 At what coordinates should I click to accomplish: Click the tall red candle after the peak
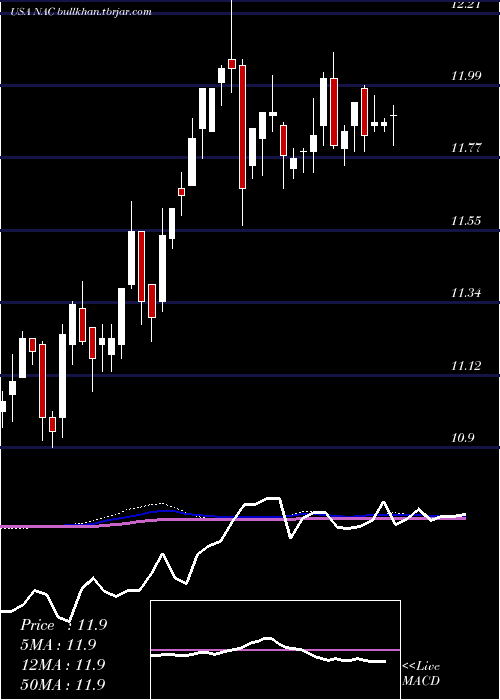pyautogui.click(x=242, y=127)
